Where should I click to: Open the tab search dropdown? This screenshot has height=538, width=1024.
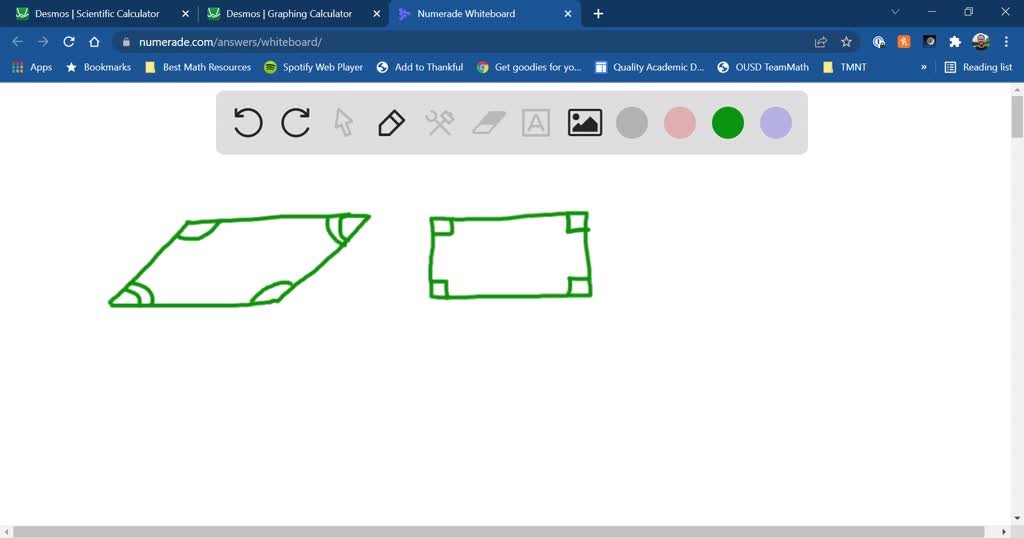click(895, 12)
